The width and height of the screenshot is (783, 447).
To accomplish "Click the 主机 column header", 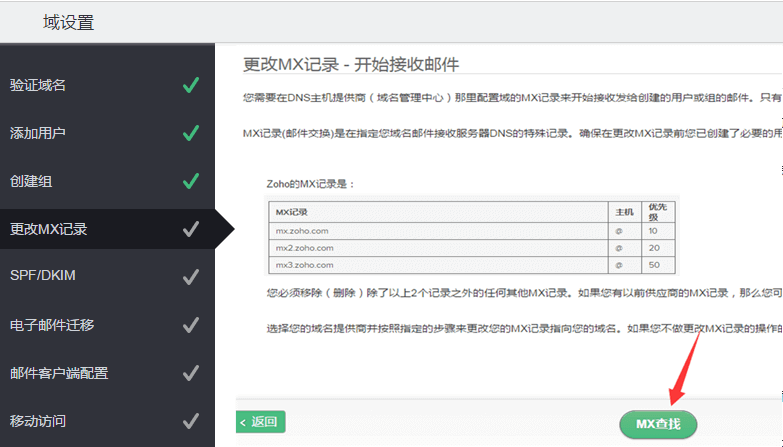I will (624, 212).
